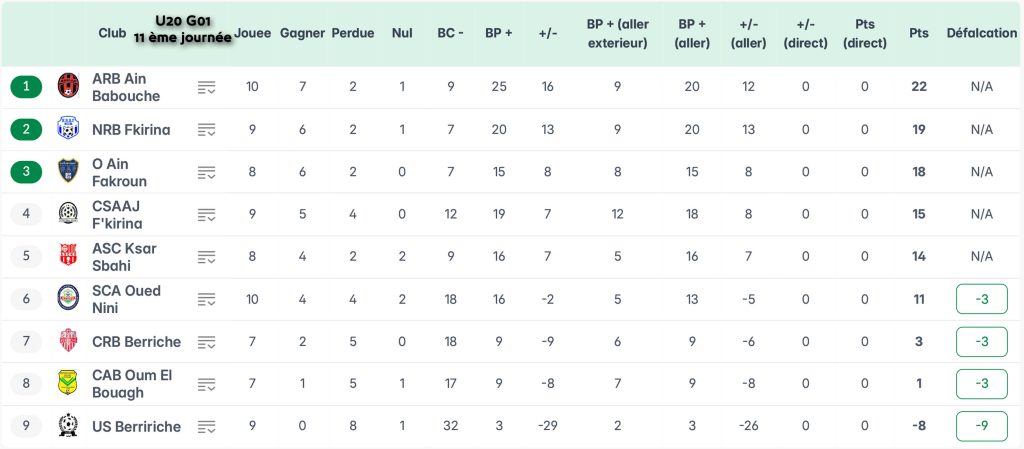
Task: Click the US Berririche club logo
Action: [x=69, y=426]
